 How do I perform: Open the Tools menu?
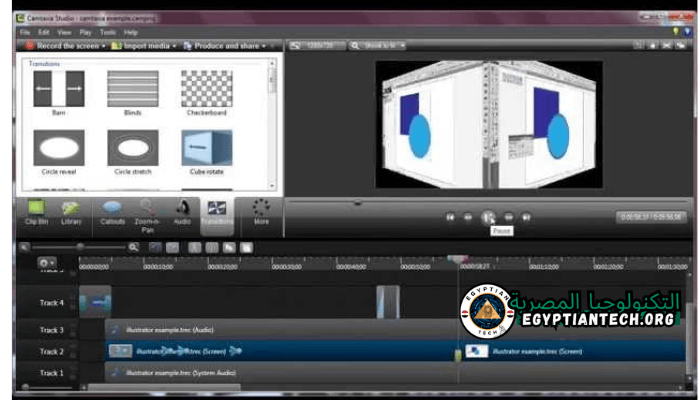pyautogui.click(x=108, y=32)
